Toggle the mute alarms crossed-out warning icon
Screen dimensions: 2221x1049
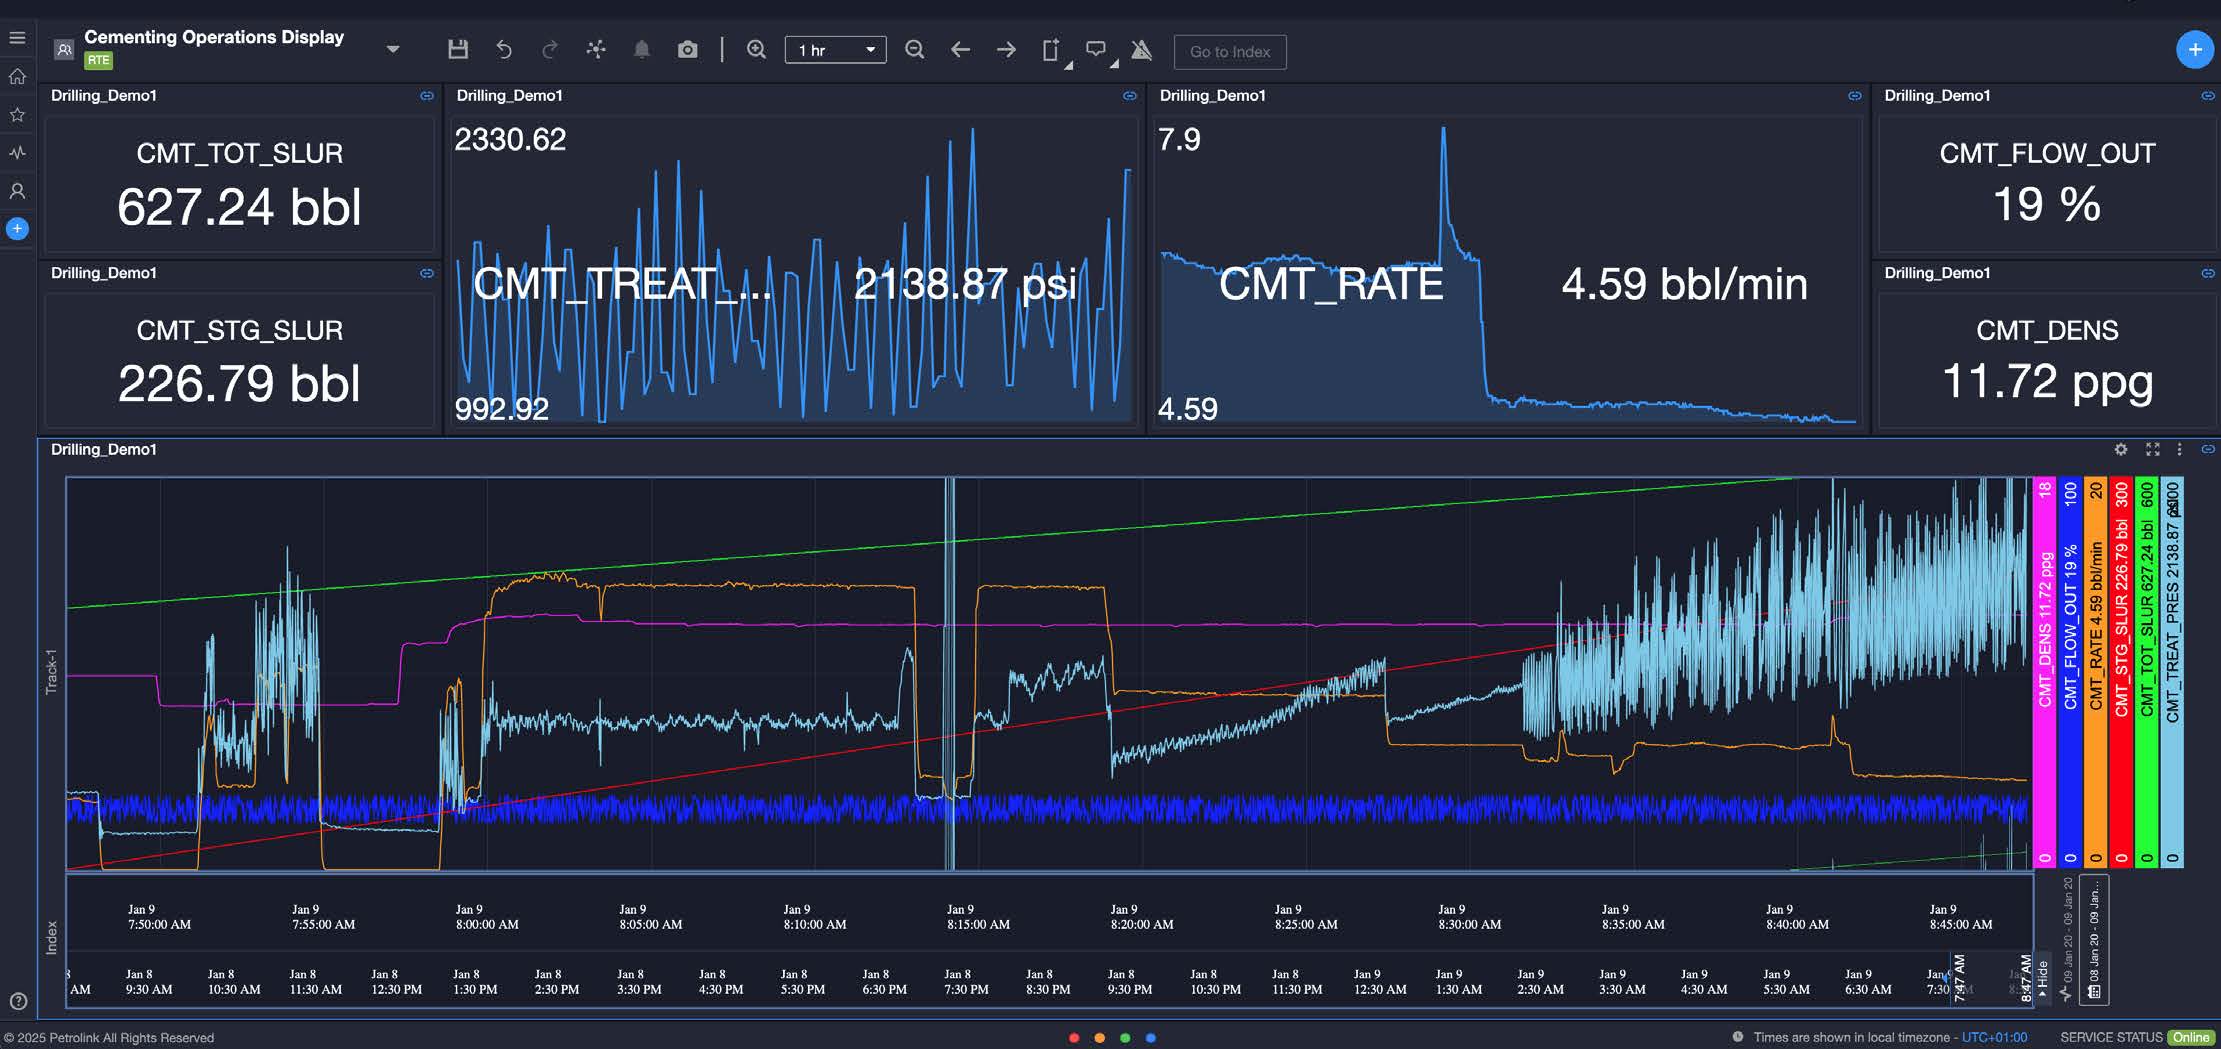click(1141, 50)
